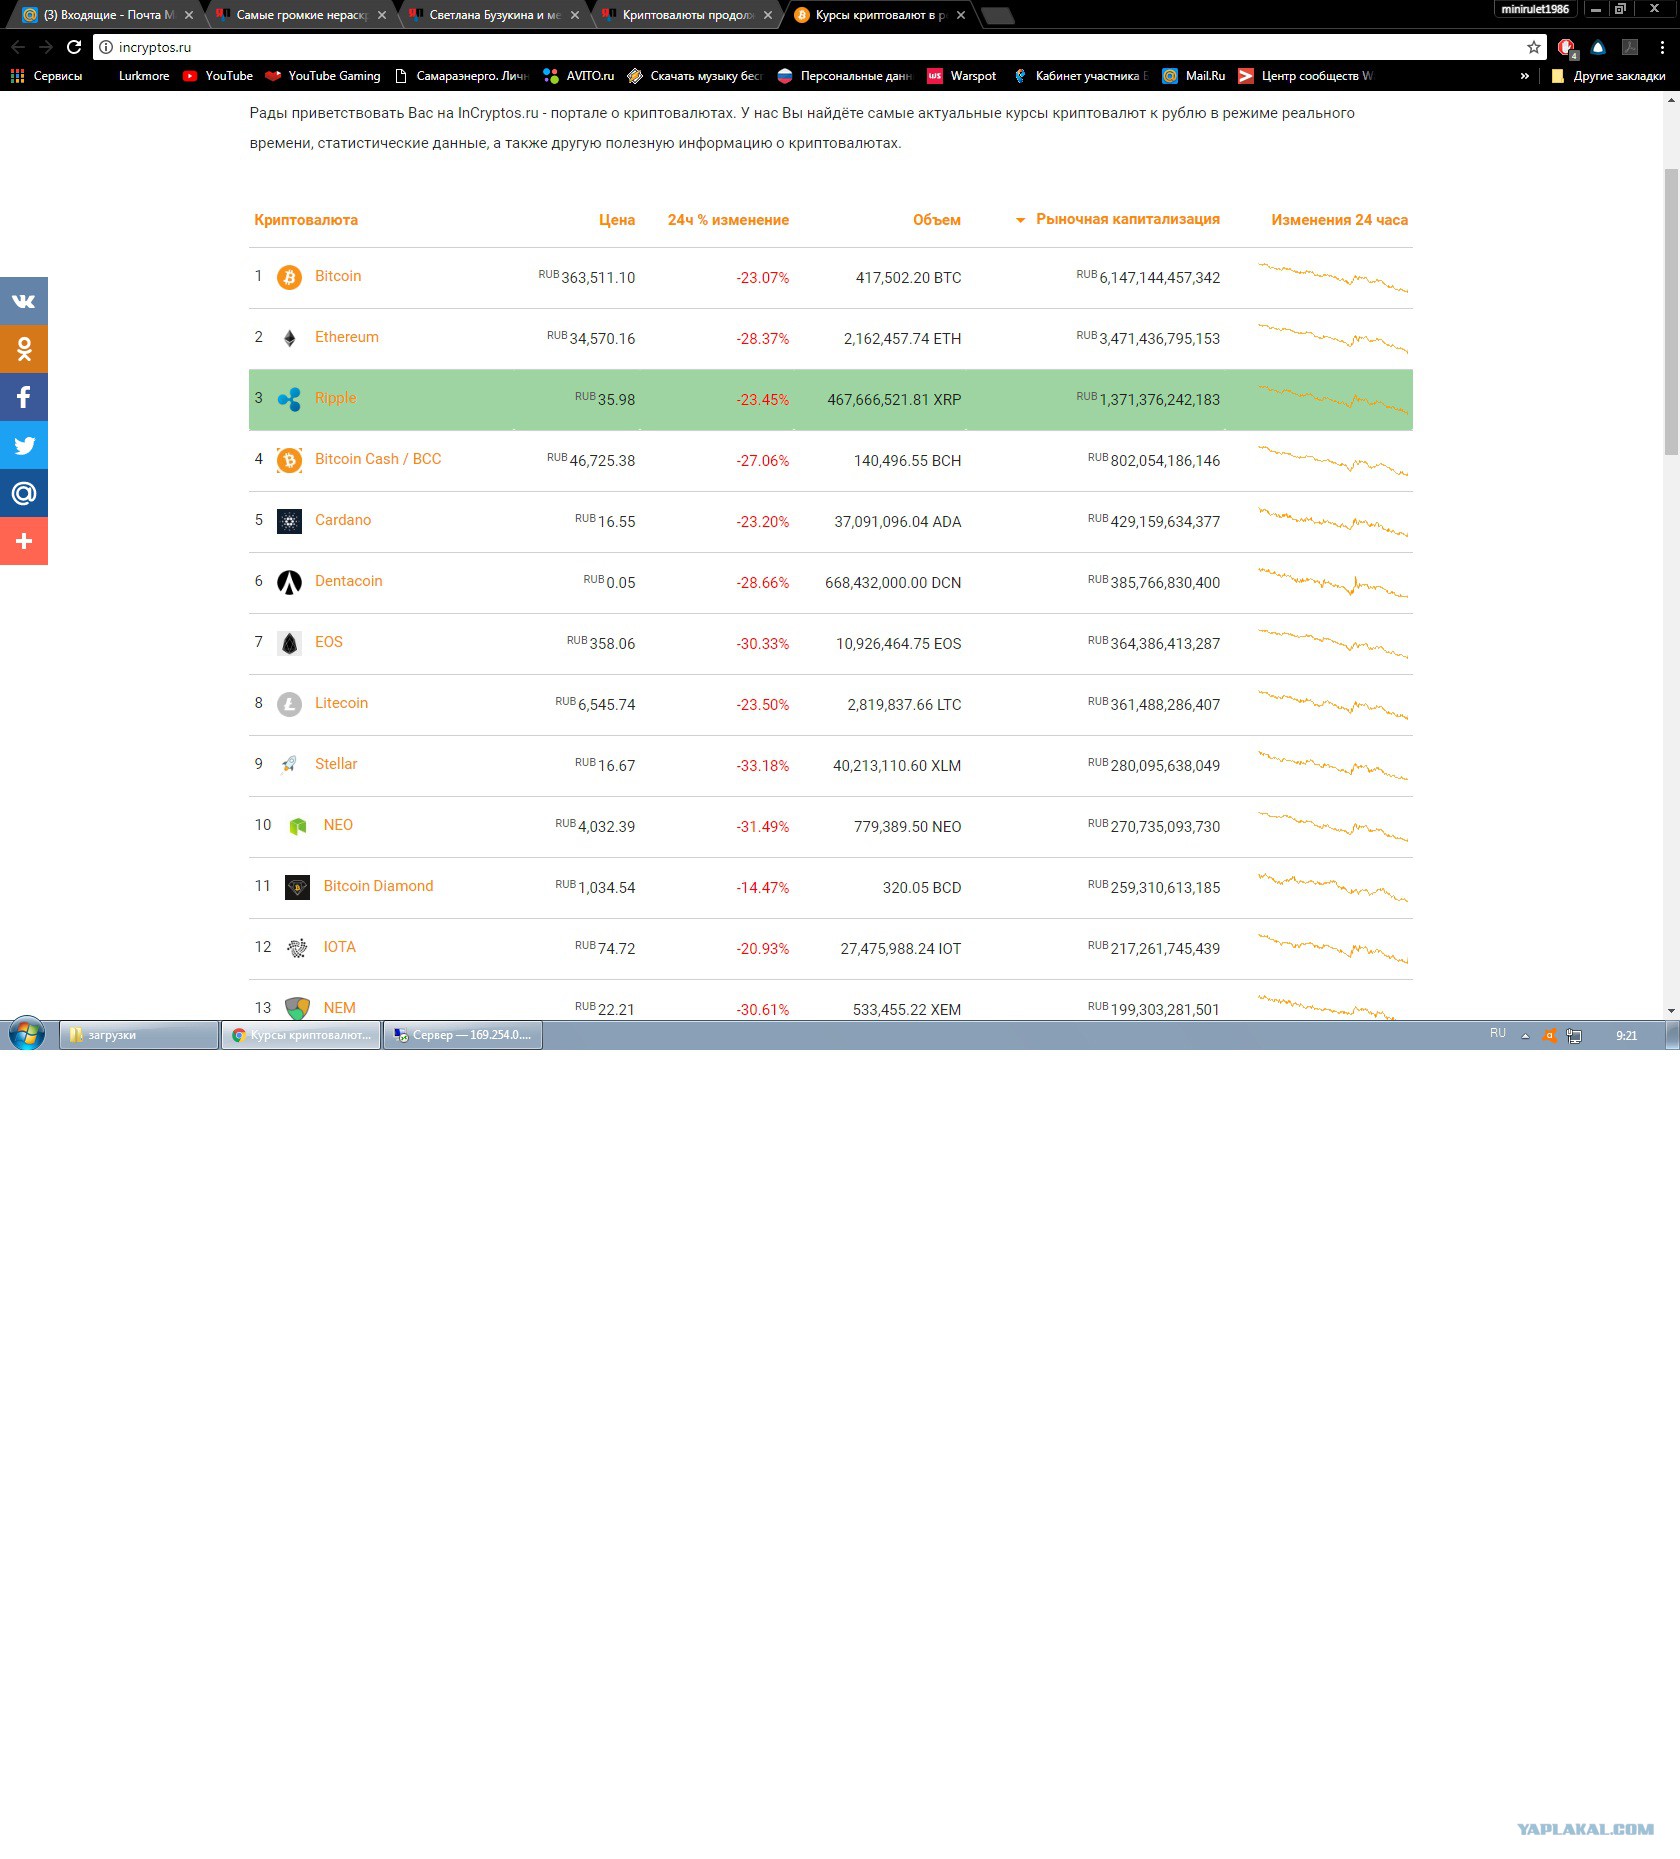Open YouTube bookmark
This screenshot has height=1859, width=1680.
(x=218, y=76)
